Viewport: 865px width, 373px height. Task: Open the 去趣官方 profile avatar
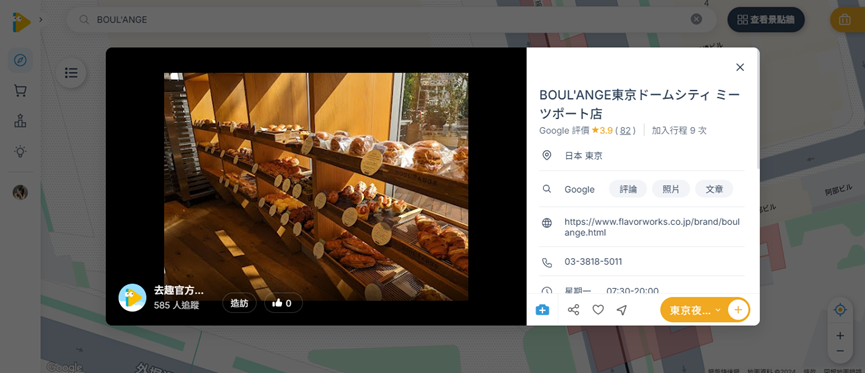tap(132, 297)
